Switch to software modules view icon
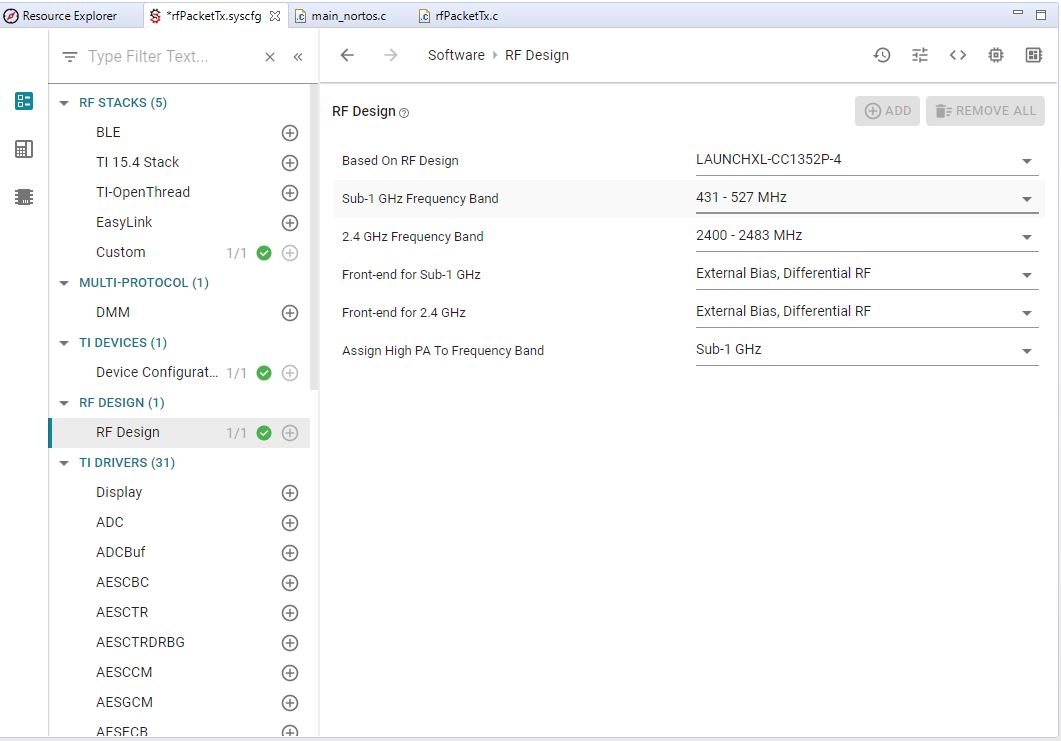Viewport: 1061px width, 741px height. [24, 101]
